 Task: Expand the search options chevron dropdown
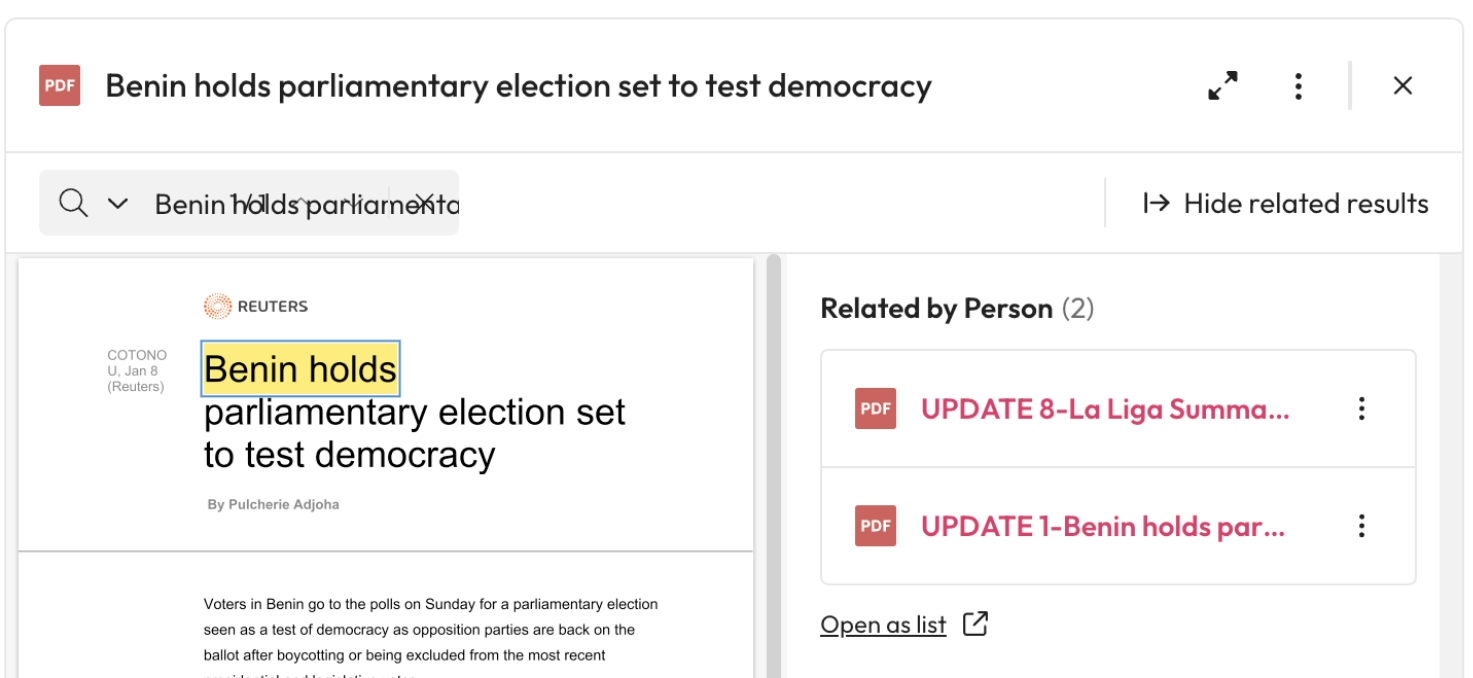click(118, 203)
